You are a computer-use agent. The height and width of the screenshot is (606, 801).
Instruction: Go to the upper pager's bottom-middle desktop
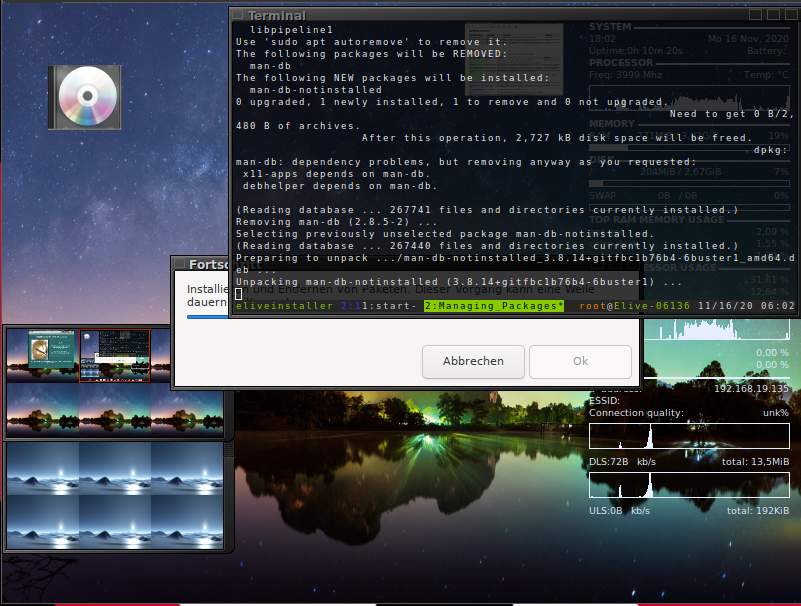pos(115,410)
